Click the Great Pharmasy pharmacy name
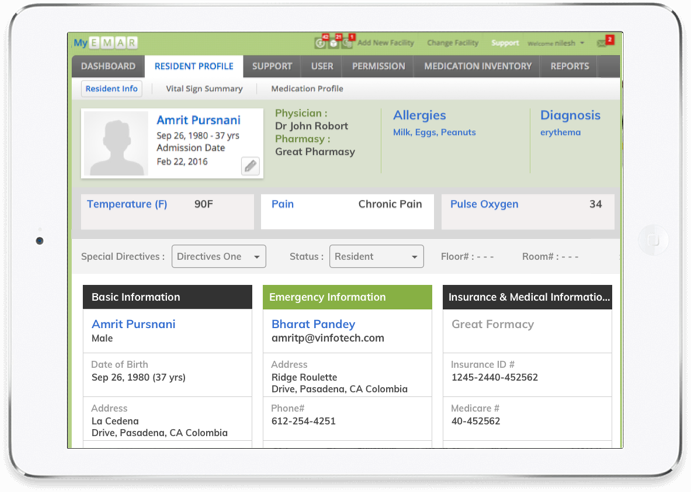Screen dimensions: 691x492 point(315,152)
